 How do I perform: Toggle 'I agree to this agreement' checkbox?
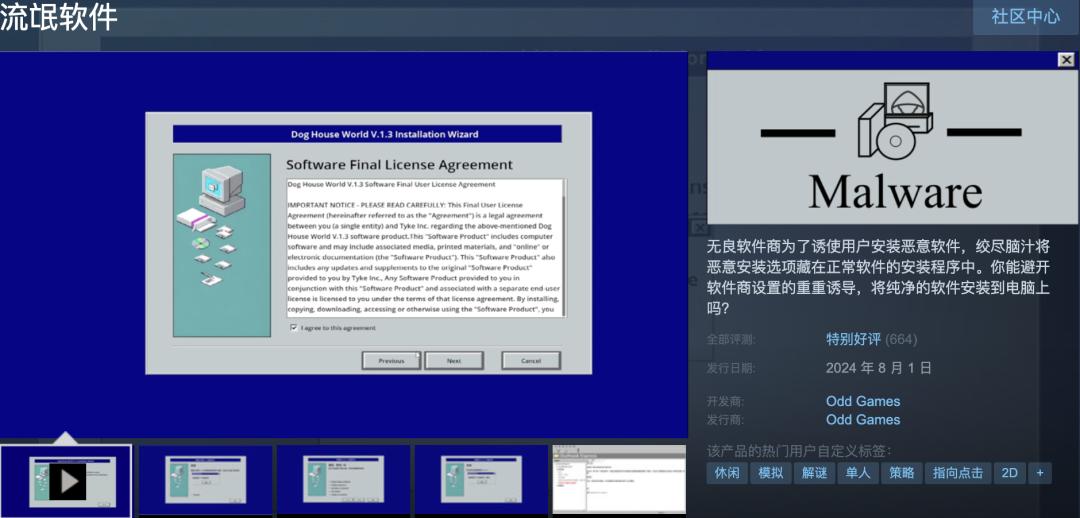point(294,328)
